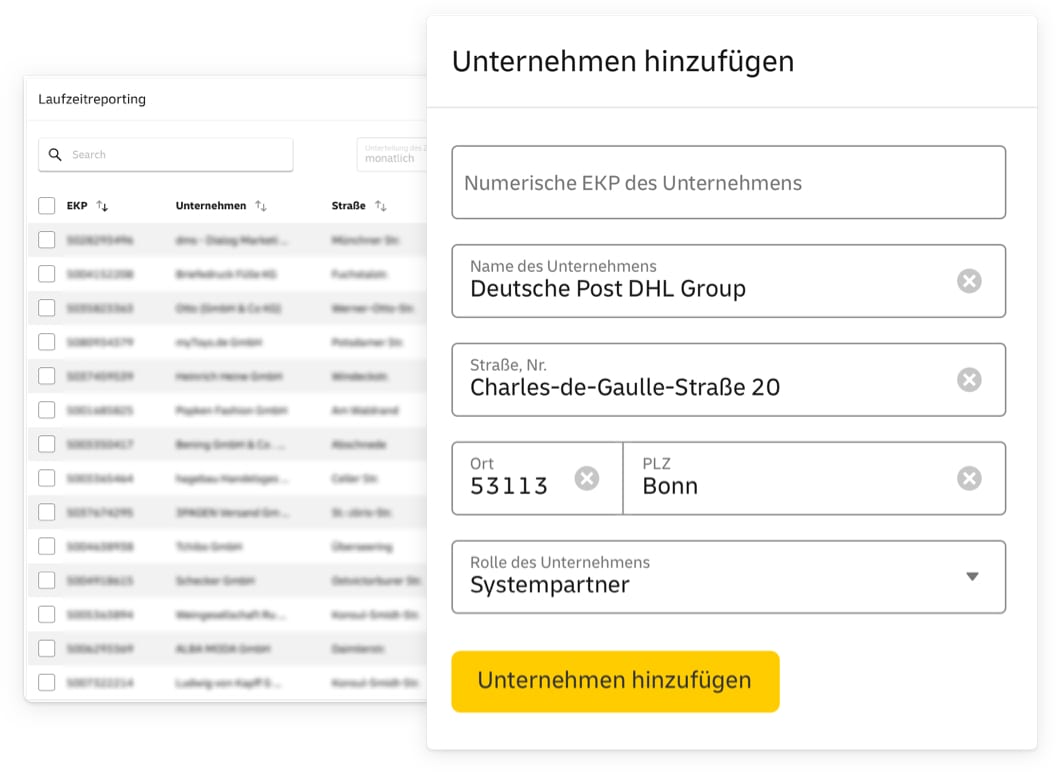Open the Heinrich Heine GmbH table row
Screen dimensions: 1056x772
230,376
